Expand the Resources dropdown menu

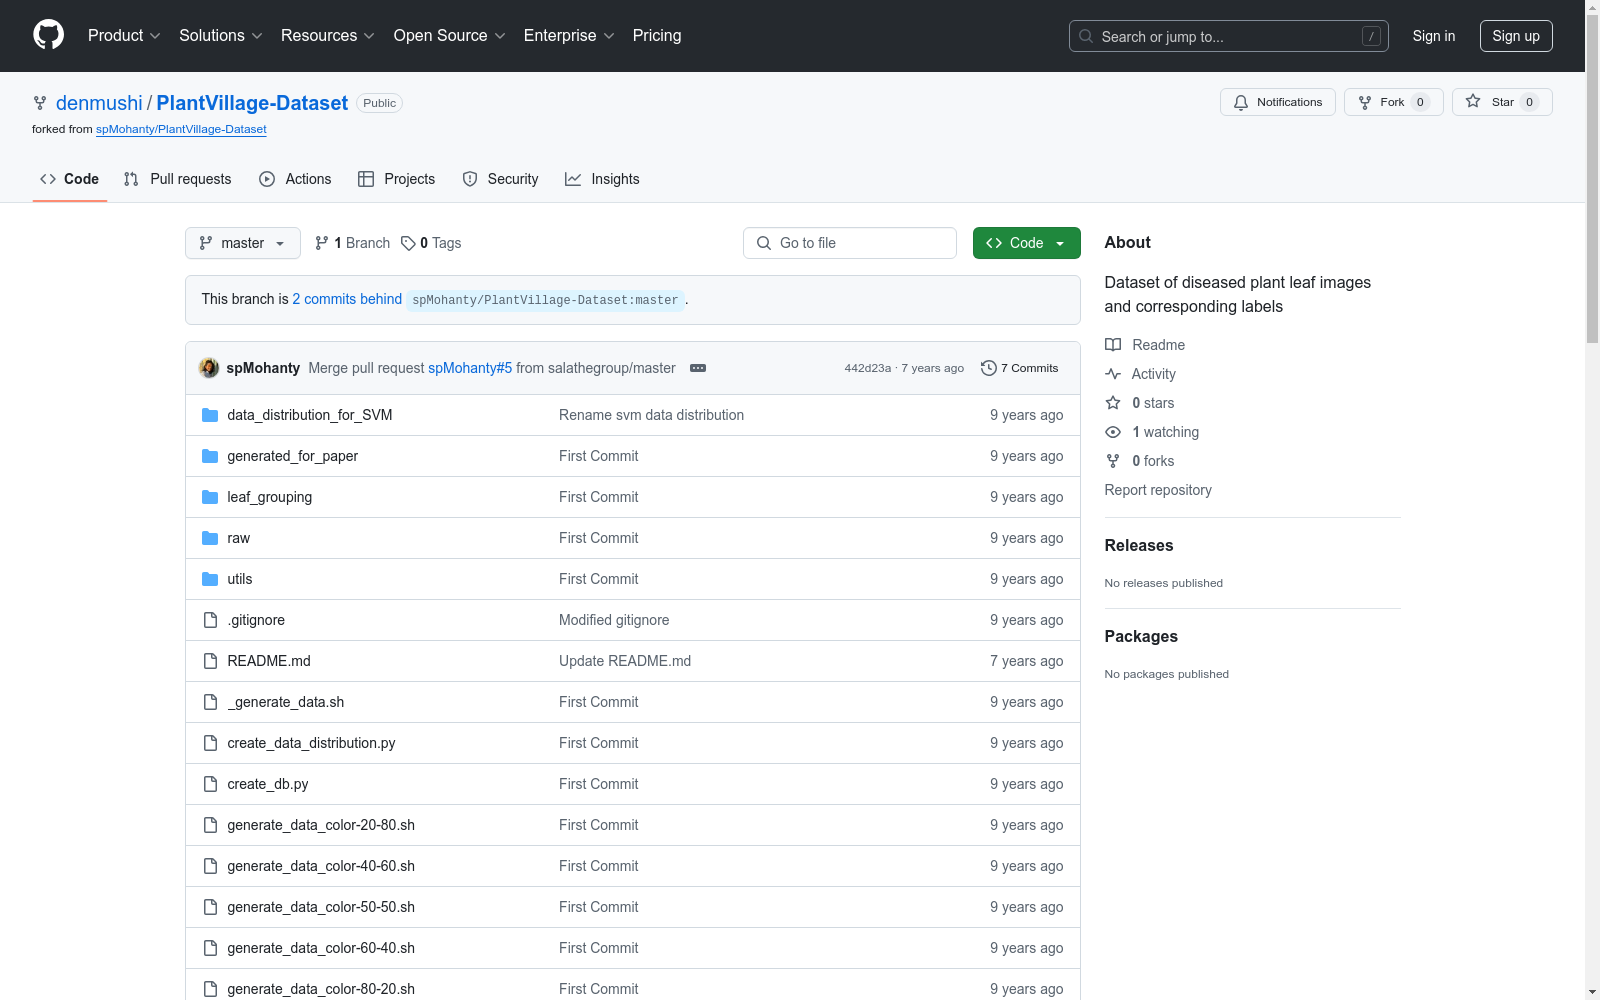point(328,36)
